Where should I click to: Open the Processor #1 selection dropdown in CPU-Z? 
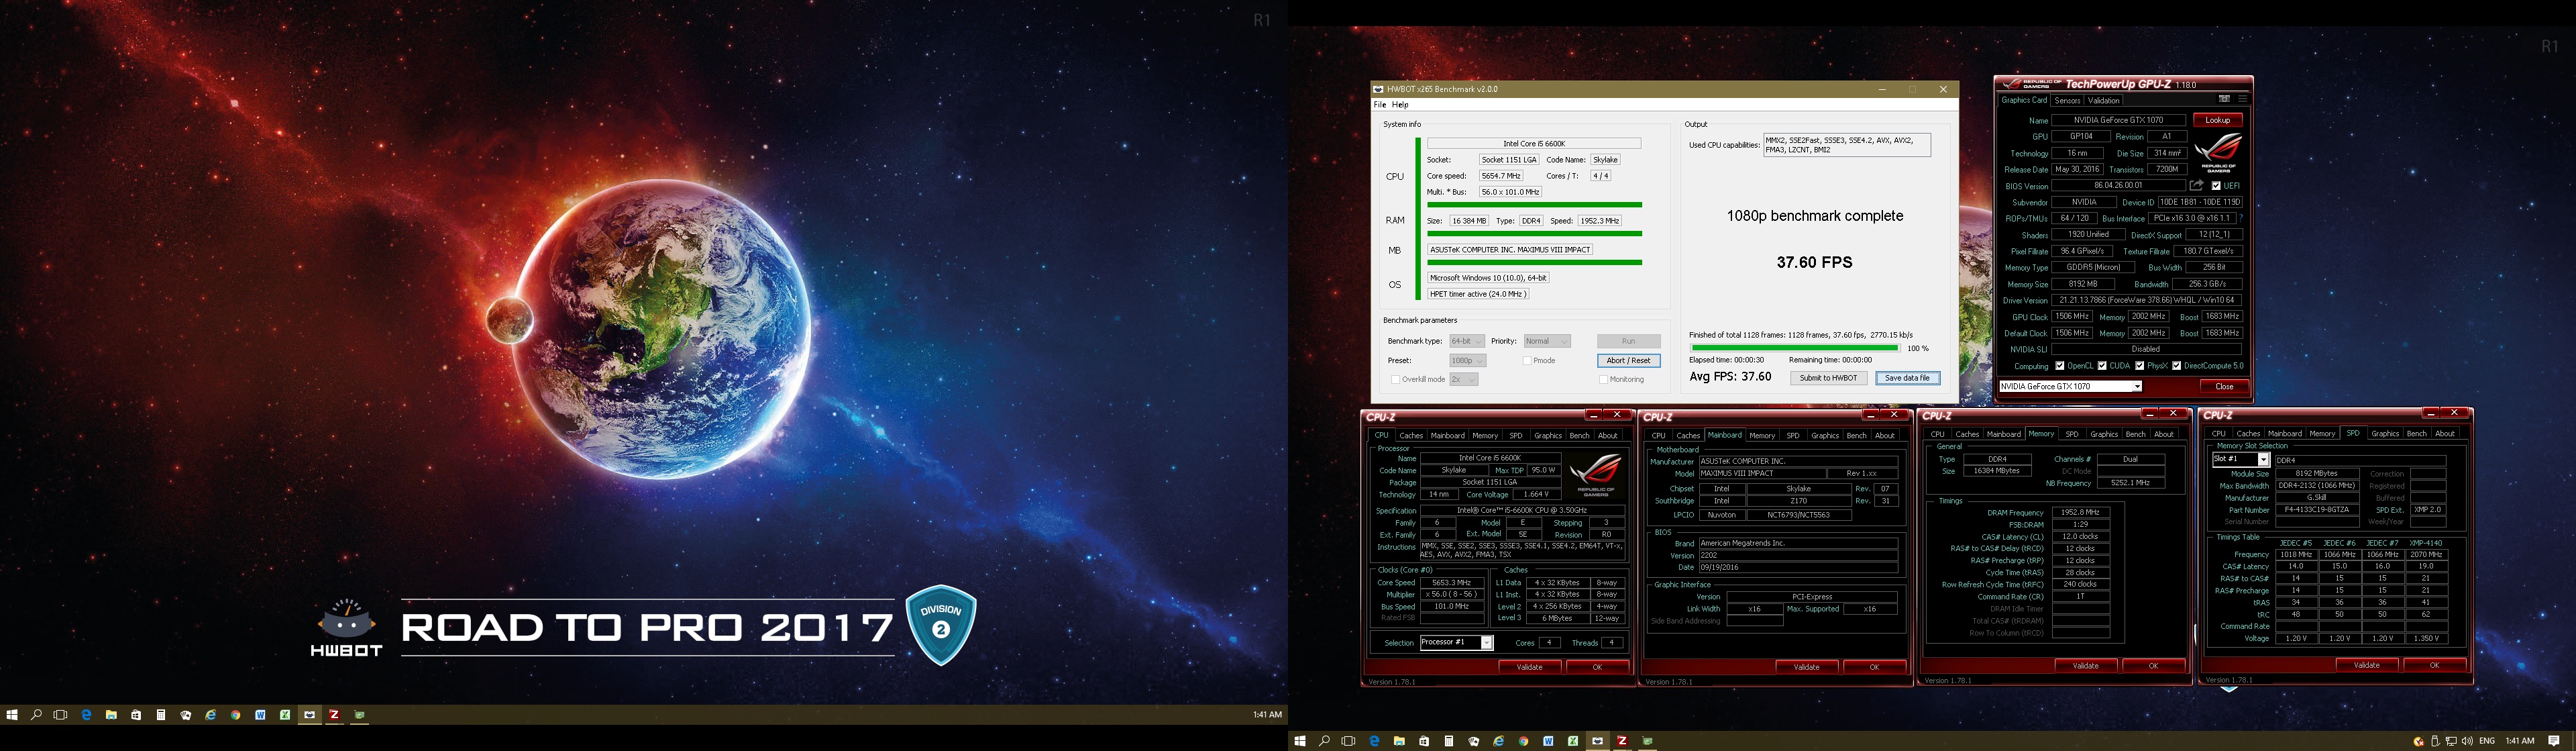[1456, 642]
